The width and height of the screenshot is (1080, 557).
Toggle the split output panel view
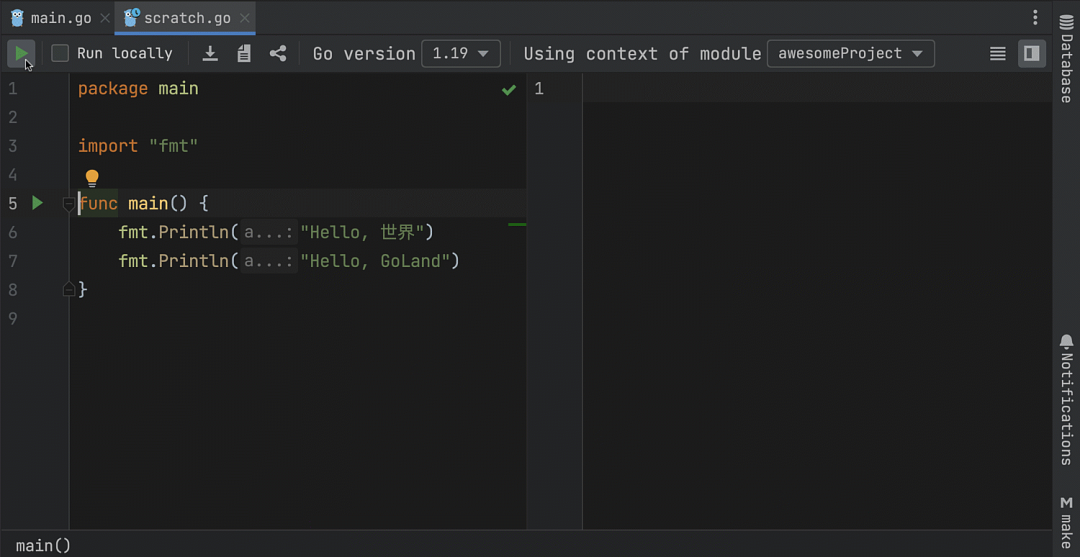[1031, 53]
